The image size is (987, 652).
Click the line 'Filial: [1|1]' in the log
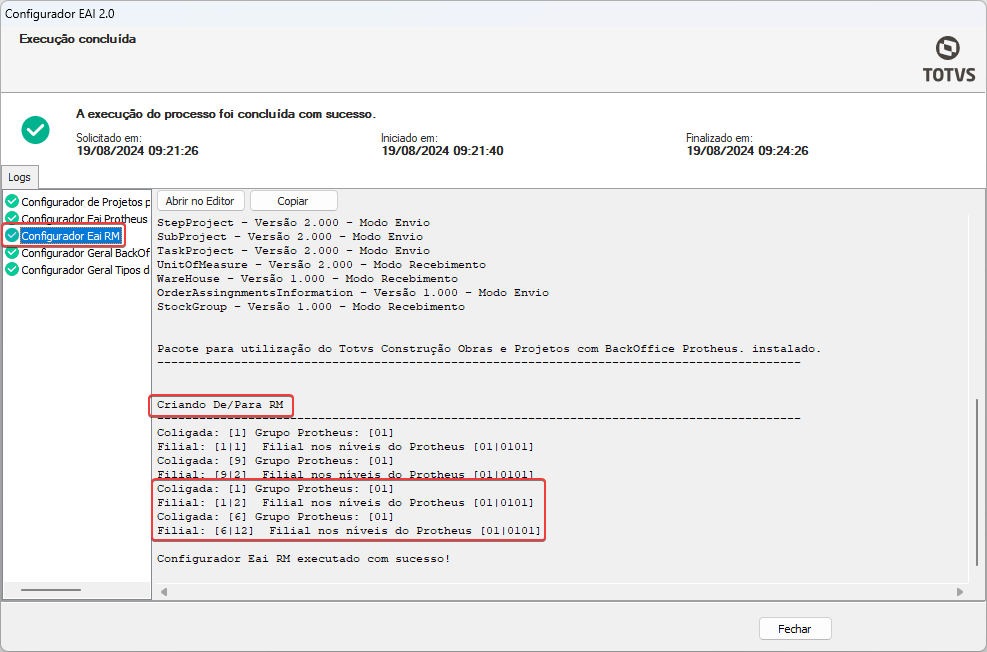click(346, 447)
